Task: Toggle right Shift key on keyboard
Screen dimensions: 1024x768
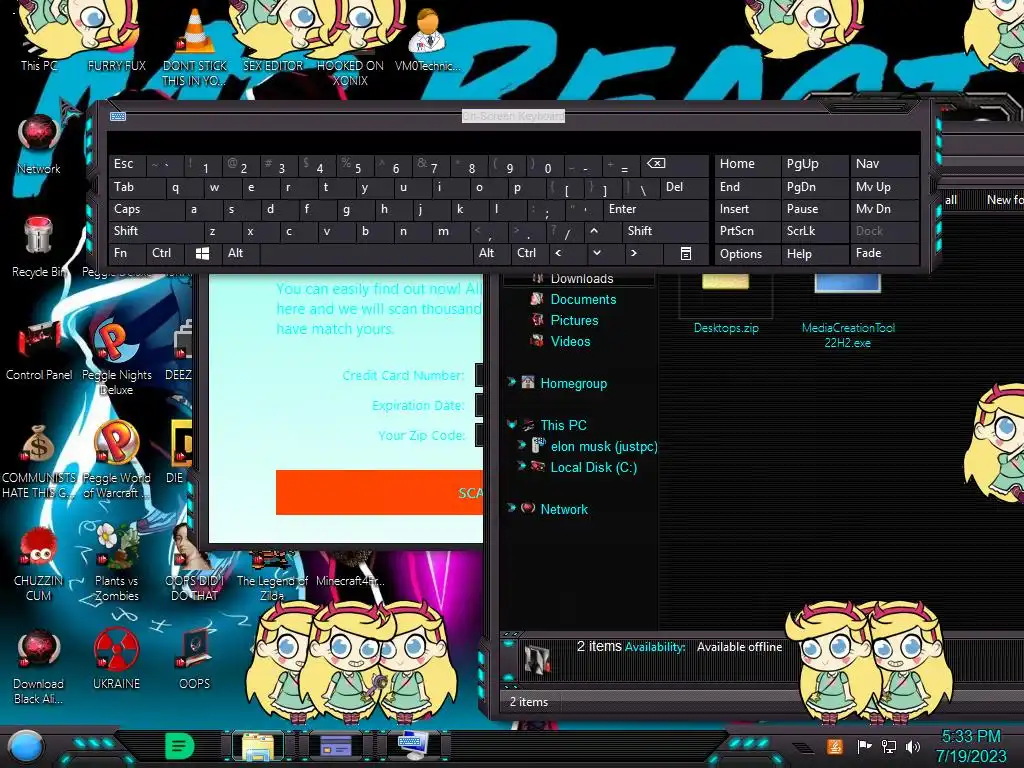Action: [665, 231]
